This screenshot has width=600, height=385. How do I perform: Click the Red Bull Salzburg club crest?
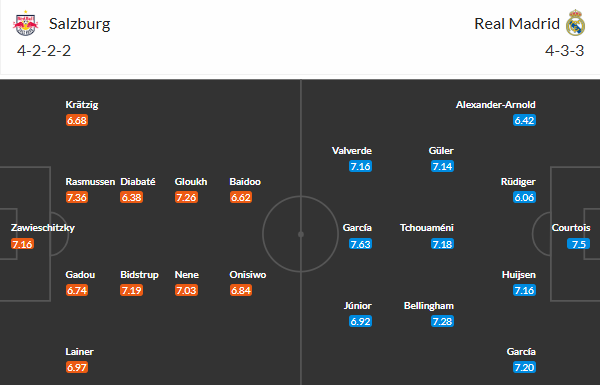pyautogui.click(x=25, y=23)
